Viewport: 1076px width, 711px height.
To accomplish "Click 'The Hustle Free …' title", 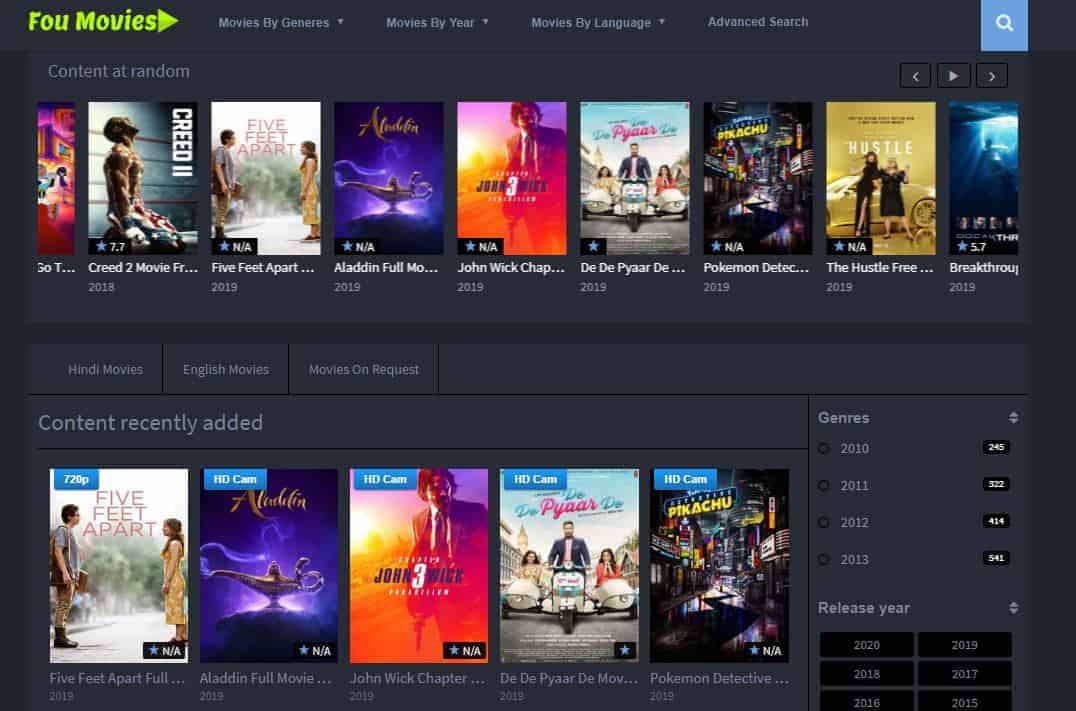I will click(x=880, y=268).
